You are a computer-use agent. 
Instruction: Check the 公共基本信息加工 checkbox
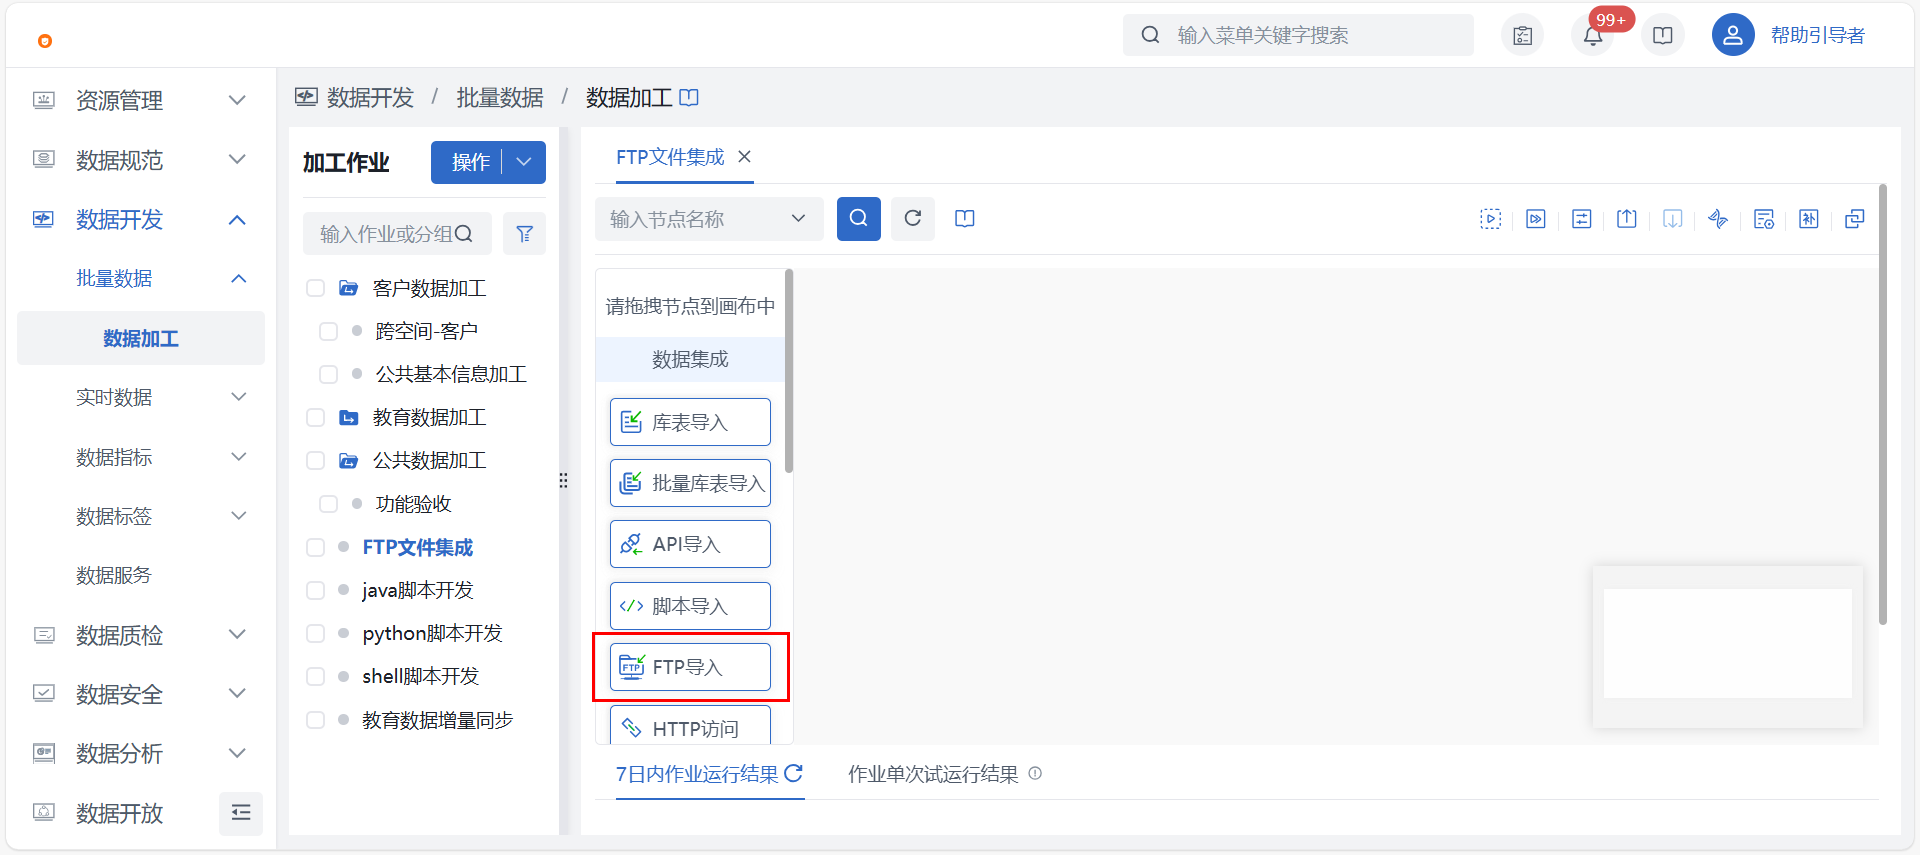point(328,375)
